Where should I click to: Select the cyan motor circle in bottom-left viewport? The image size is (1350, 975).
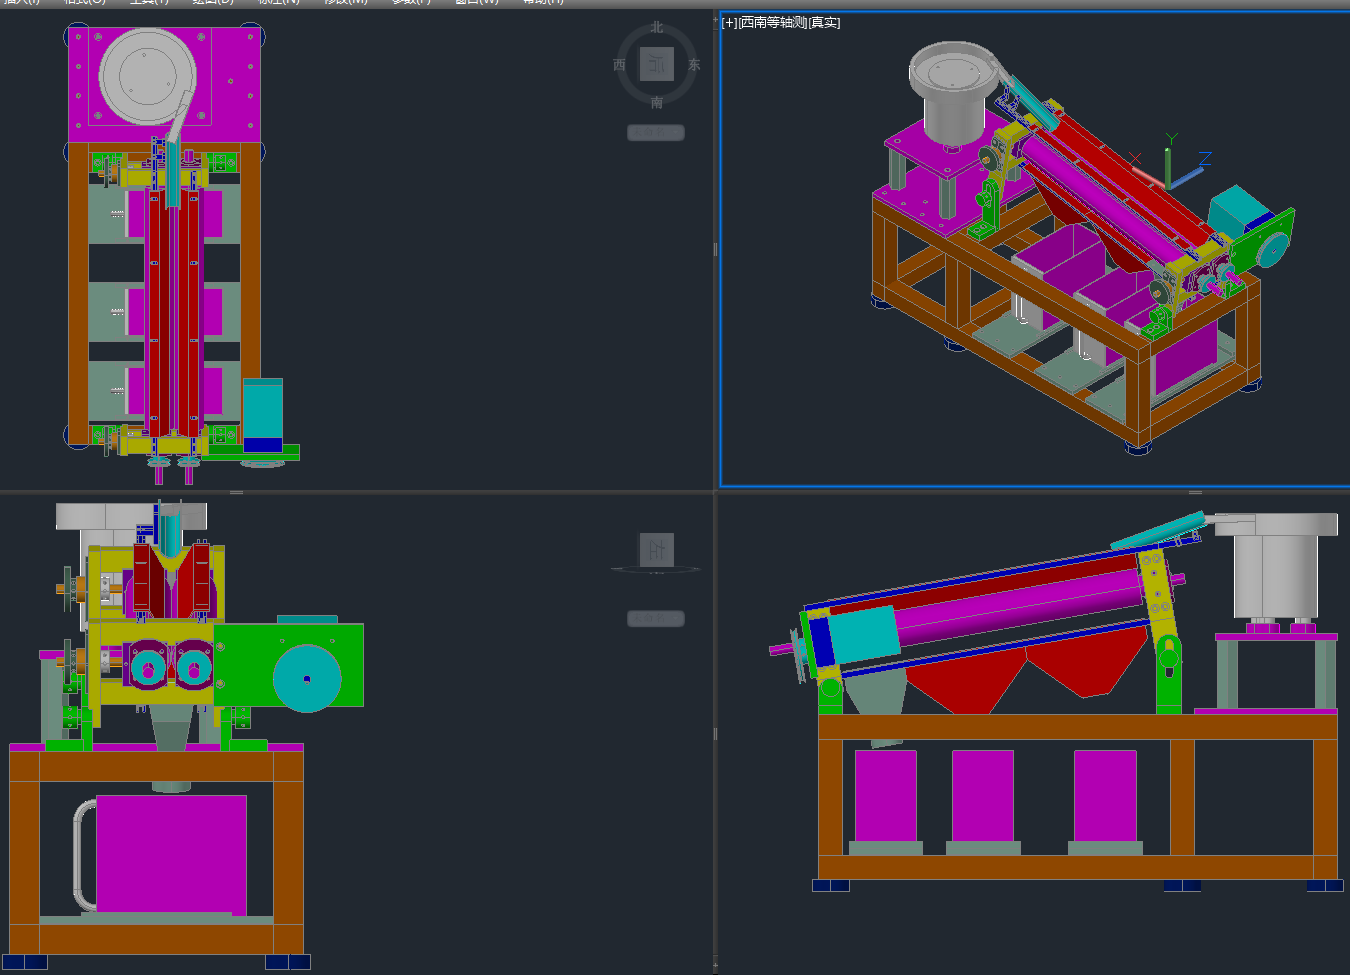(307, 678)
